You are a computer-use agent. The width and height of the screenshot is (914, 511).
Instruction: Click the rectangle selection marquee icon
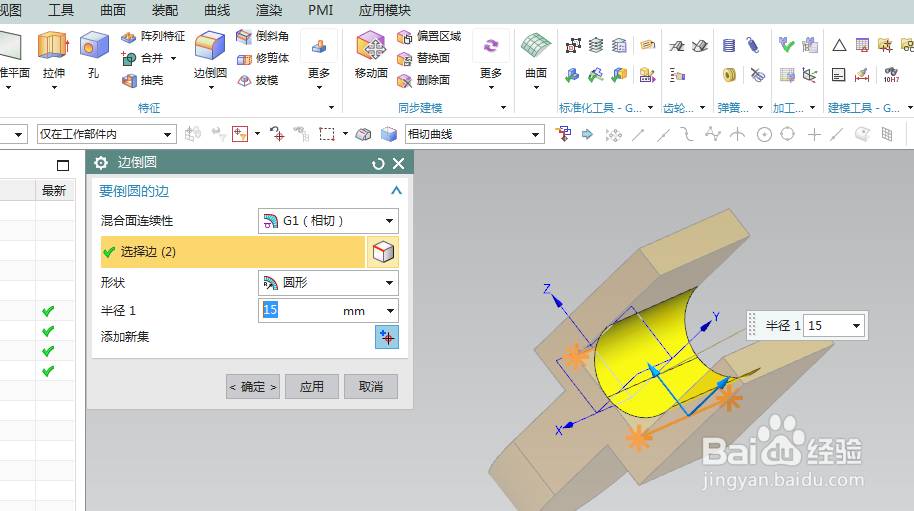[x=327, y=135]
